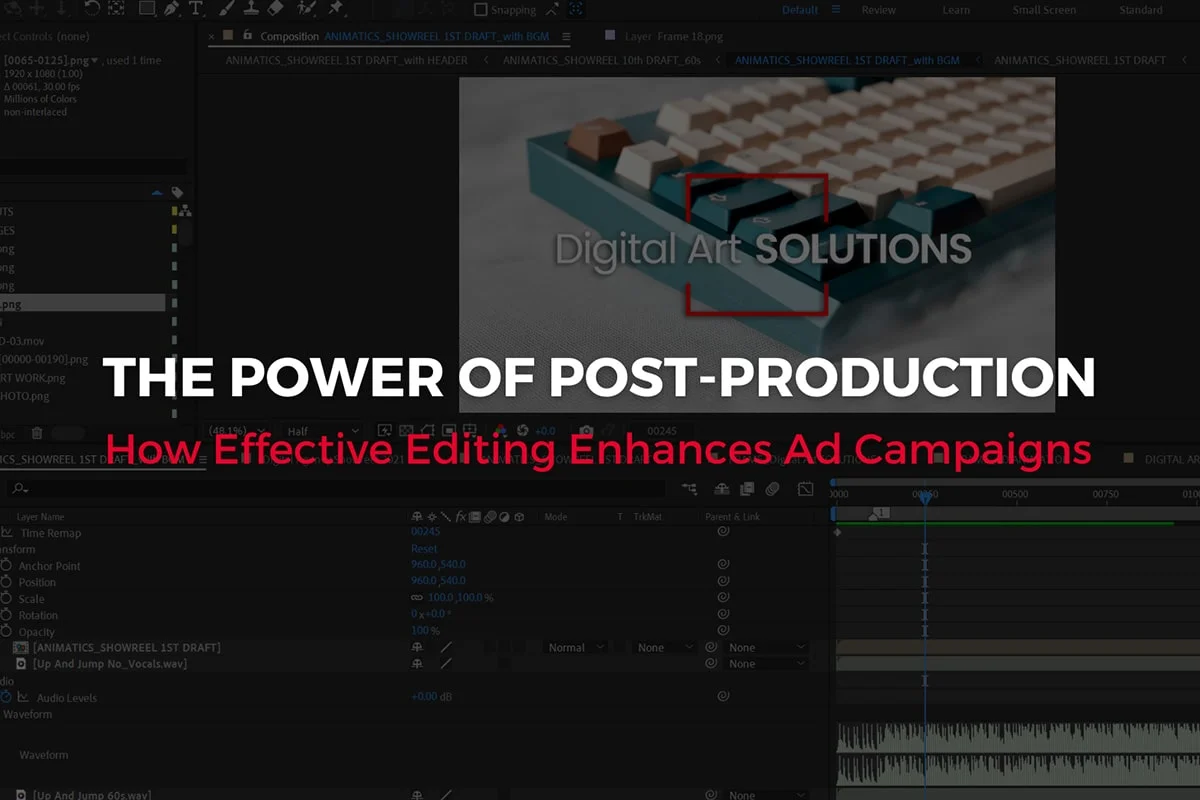Click the Time Remap graph icon

(7, 532)
